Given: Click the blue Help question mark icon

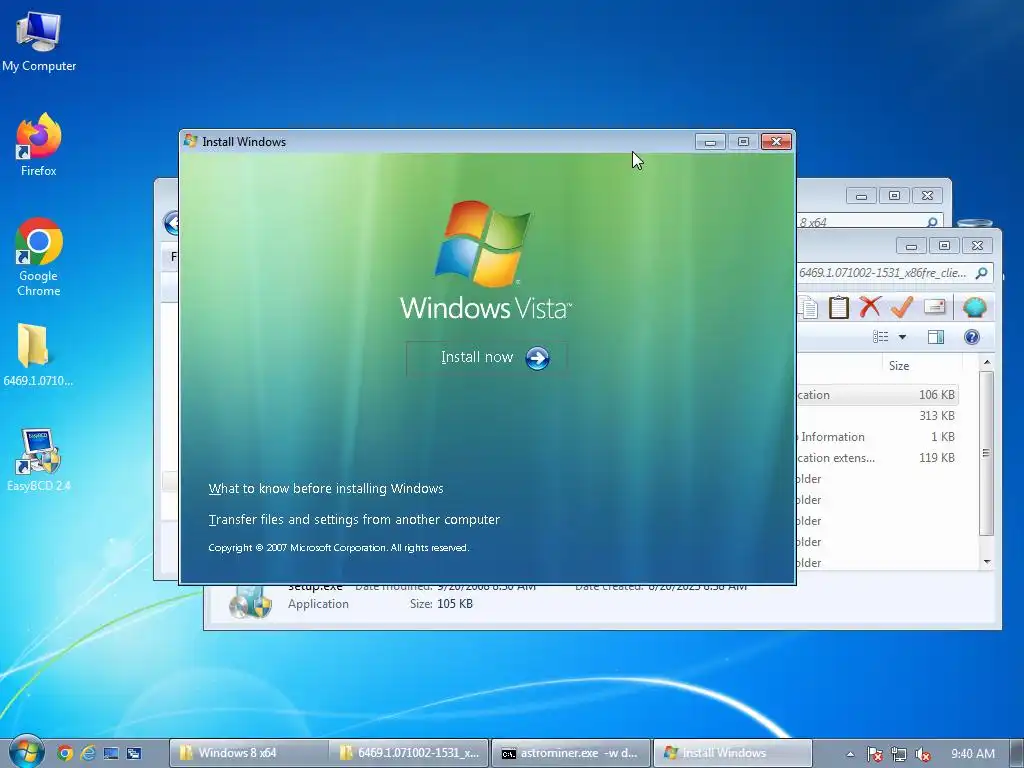Looking at the screenshot, I should pyautogui.click(x=972, y=337).
